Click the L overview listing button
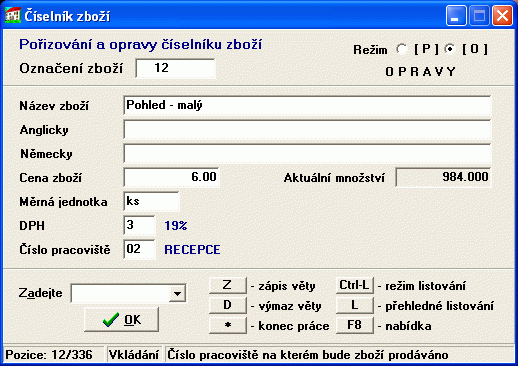 (x=355, y=305)
